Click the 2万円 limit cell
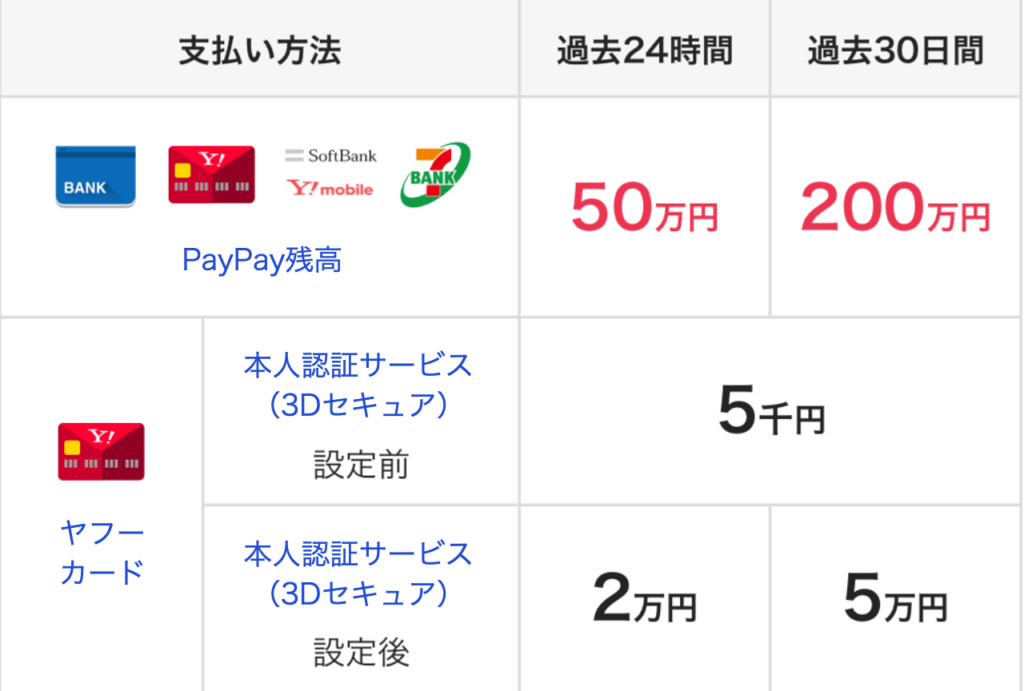Viewport: 1024px width, 691px height. tap(645, 598)
